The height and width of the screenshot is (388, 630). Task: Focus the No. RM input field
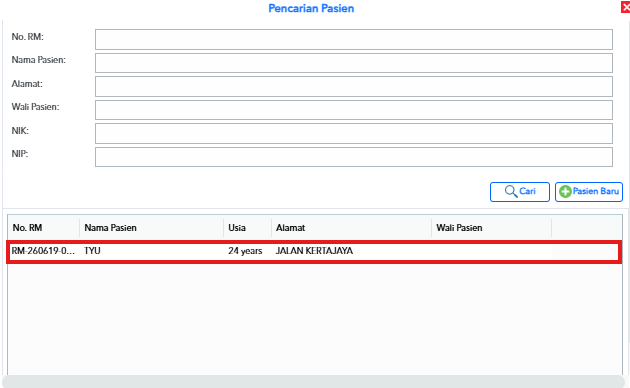point(354,39)
